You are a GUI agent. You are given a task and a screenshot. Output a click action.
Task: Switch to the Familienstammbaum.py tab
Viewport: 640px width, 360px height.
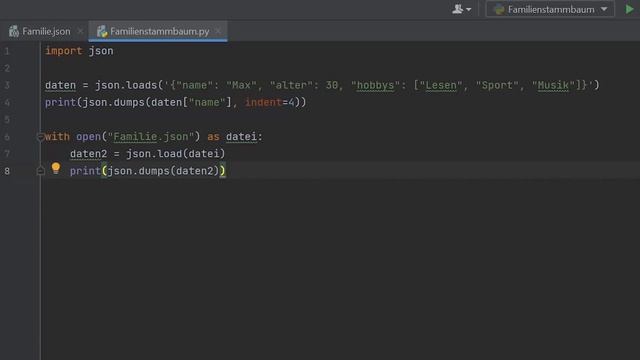pyautogui.click(x=158, y=31)
